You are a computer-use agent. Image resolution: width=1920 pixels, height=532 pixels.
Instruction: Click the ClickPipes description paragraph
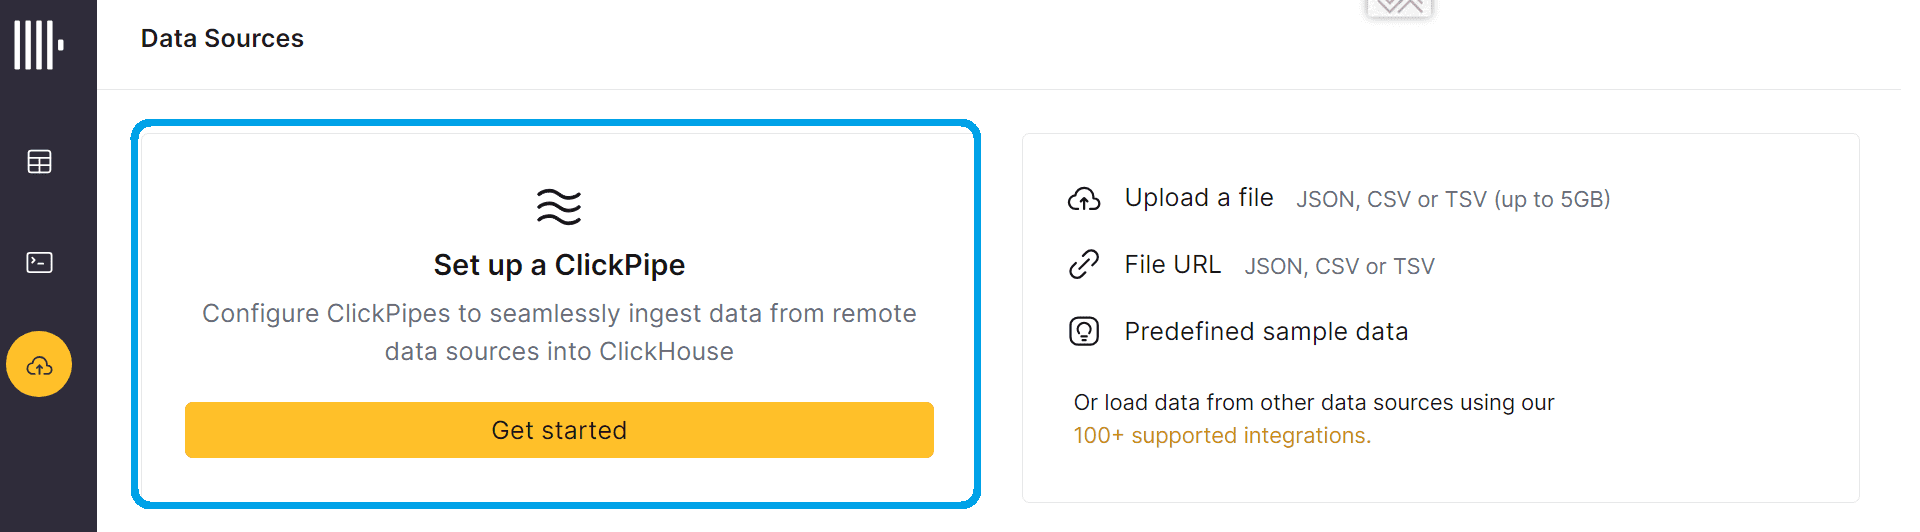(x=559, y=332)
